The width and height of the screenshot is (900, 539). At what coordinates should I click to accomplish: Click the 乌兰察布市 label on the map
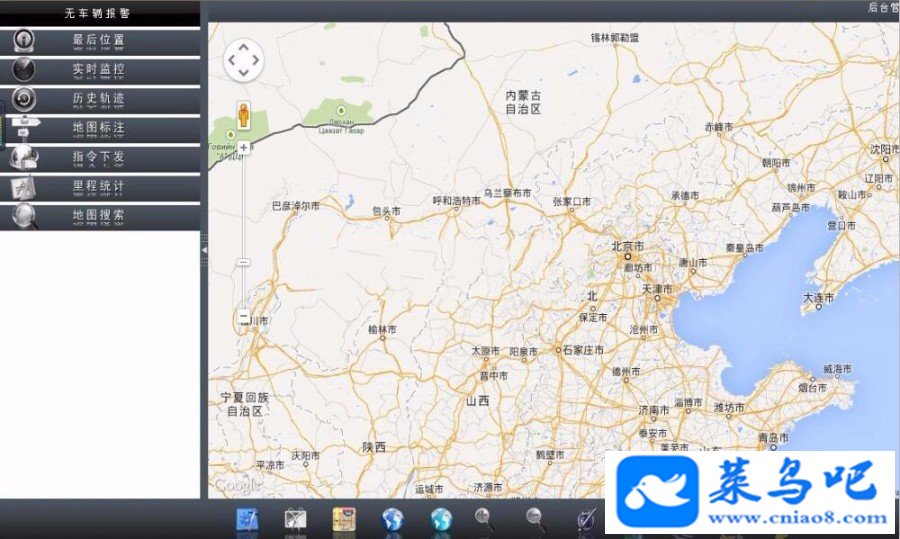(x=507, y=193)
